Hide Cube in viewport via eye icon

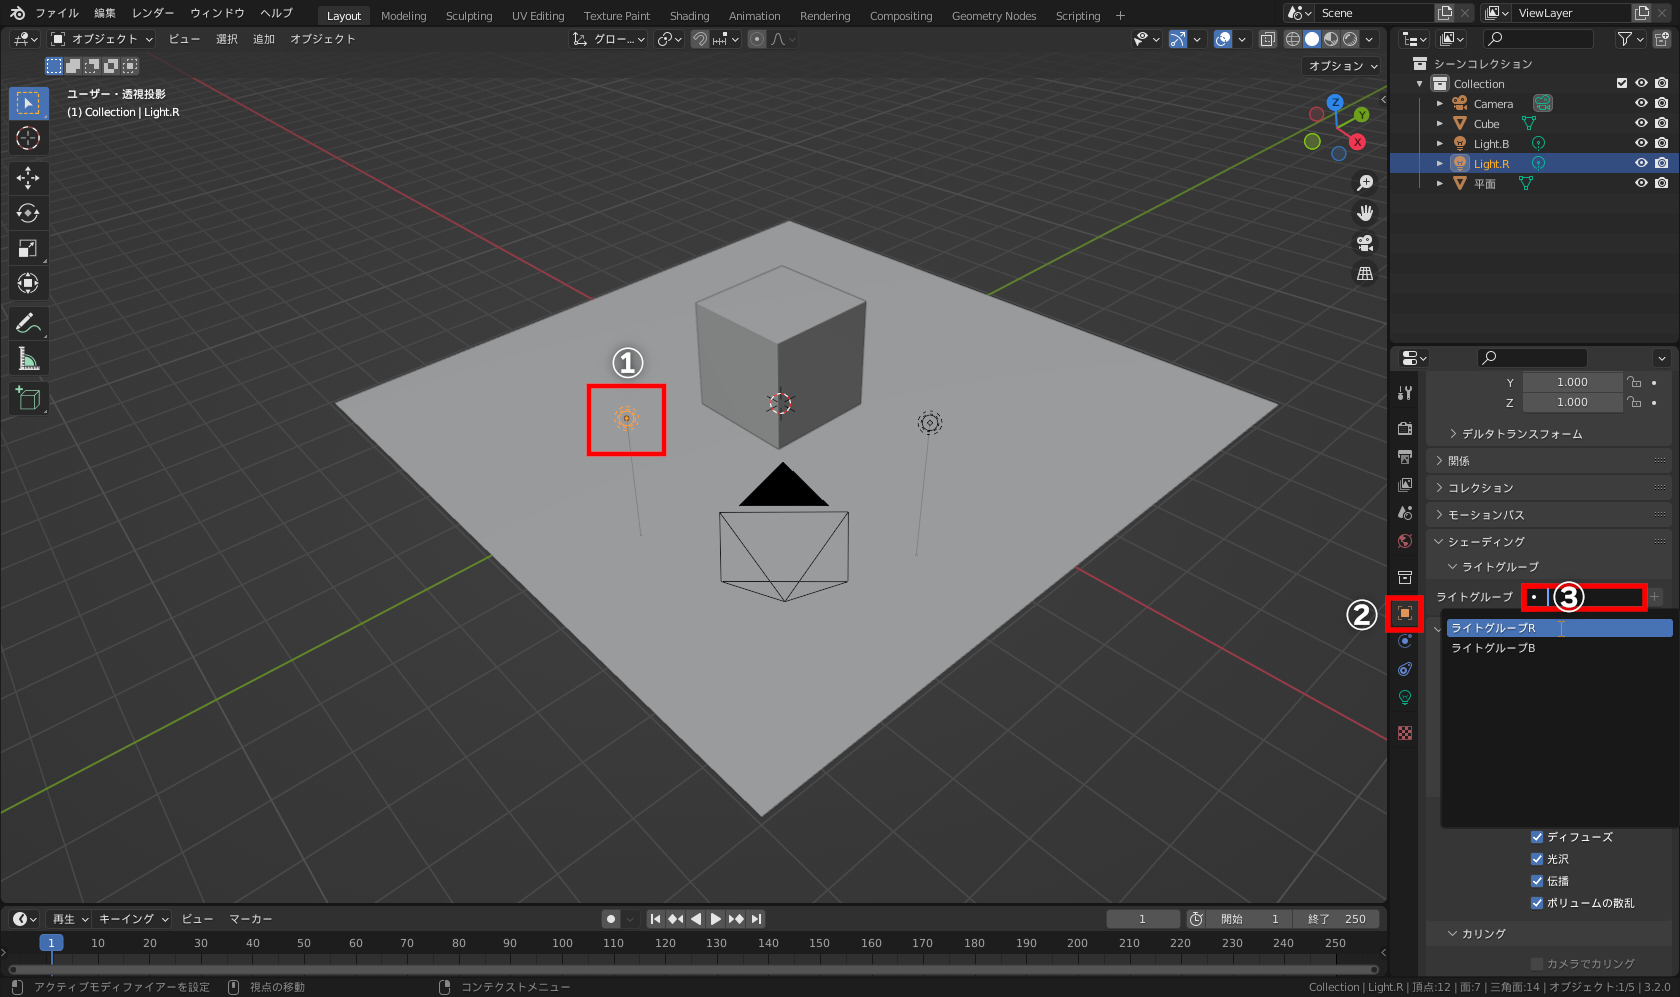(x=1641, y=123)
